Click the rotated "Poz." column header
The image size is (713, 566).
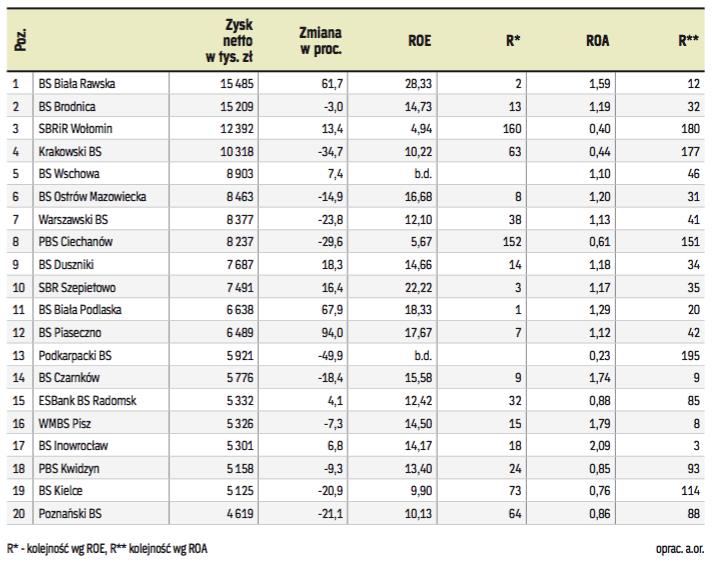[20, 42]
